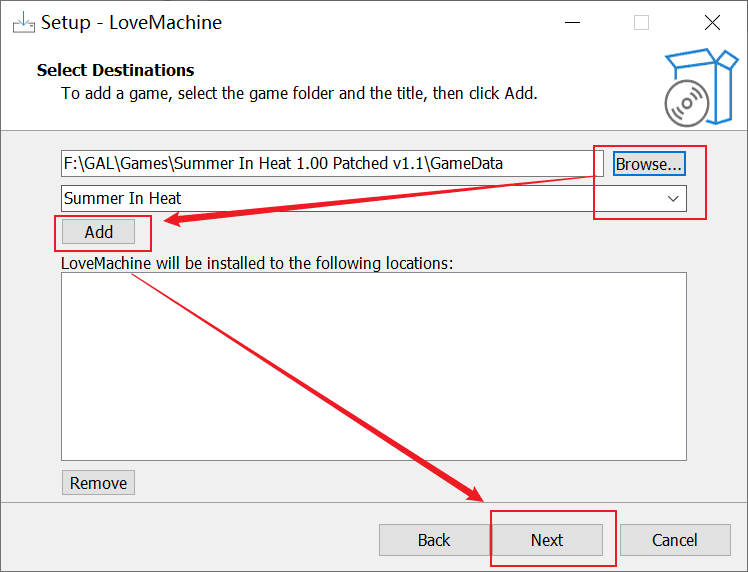The height and width of the screenshot is (572, 748).
Task: Click 'LoveMachine will be installed to' label
Action: click(x=257, y=263)
